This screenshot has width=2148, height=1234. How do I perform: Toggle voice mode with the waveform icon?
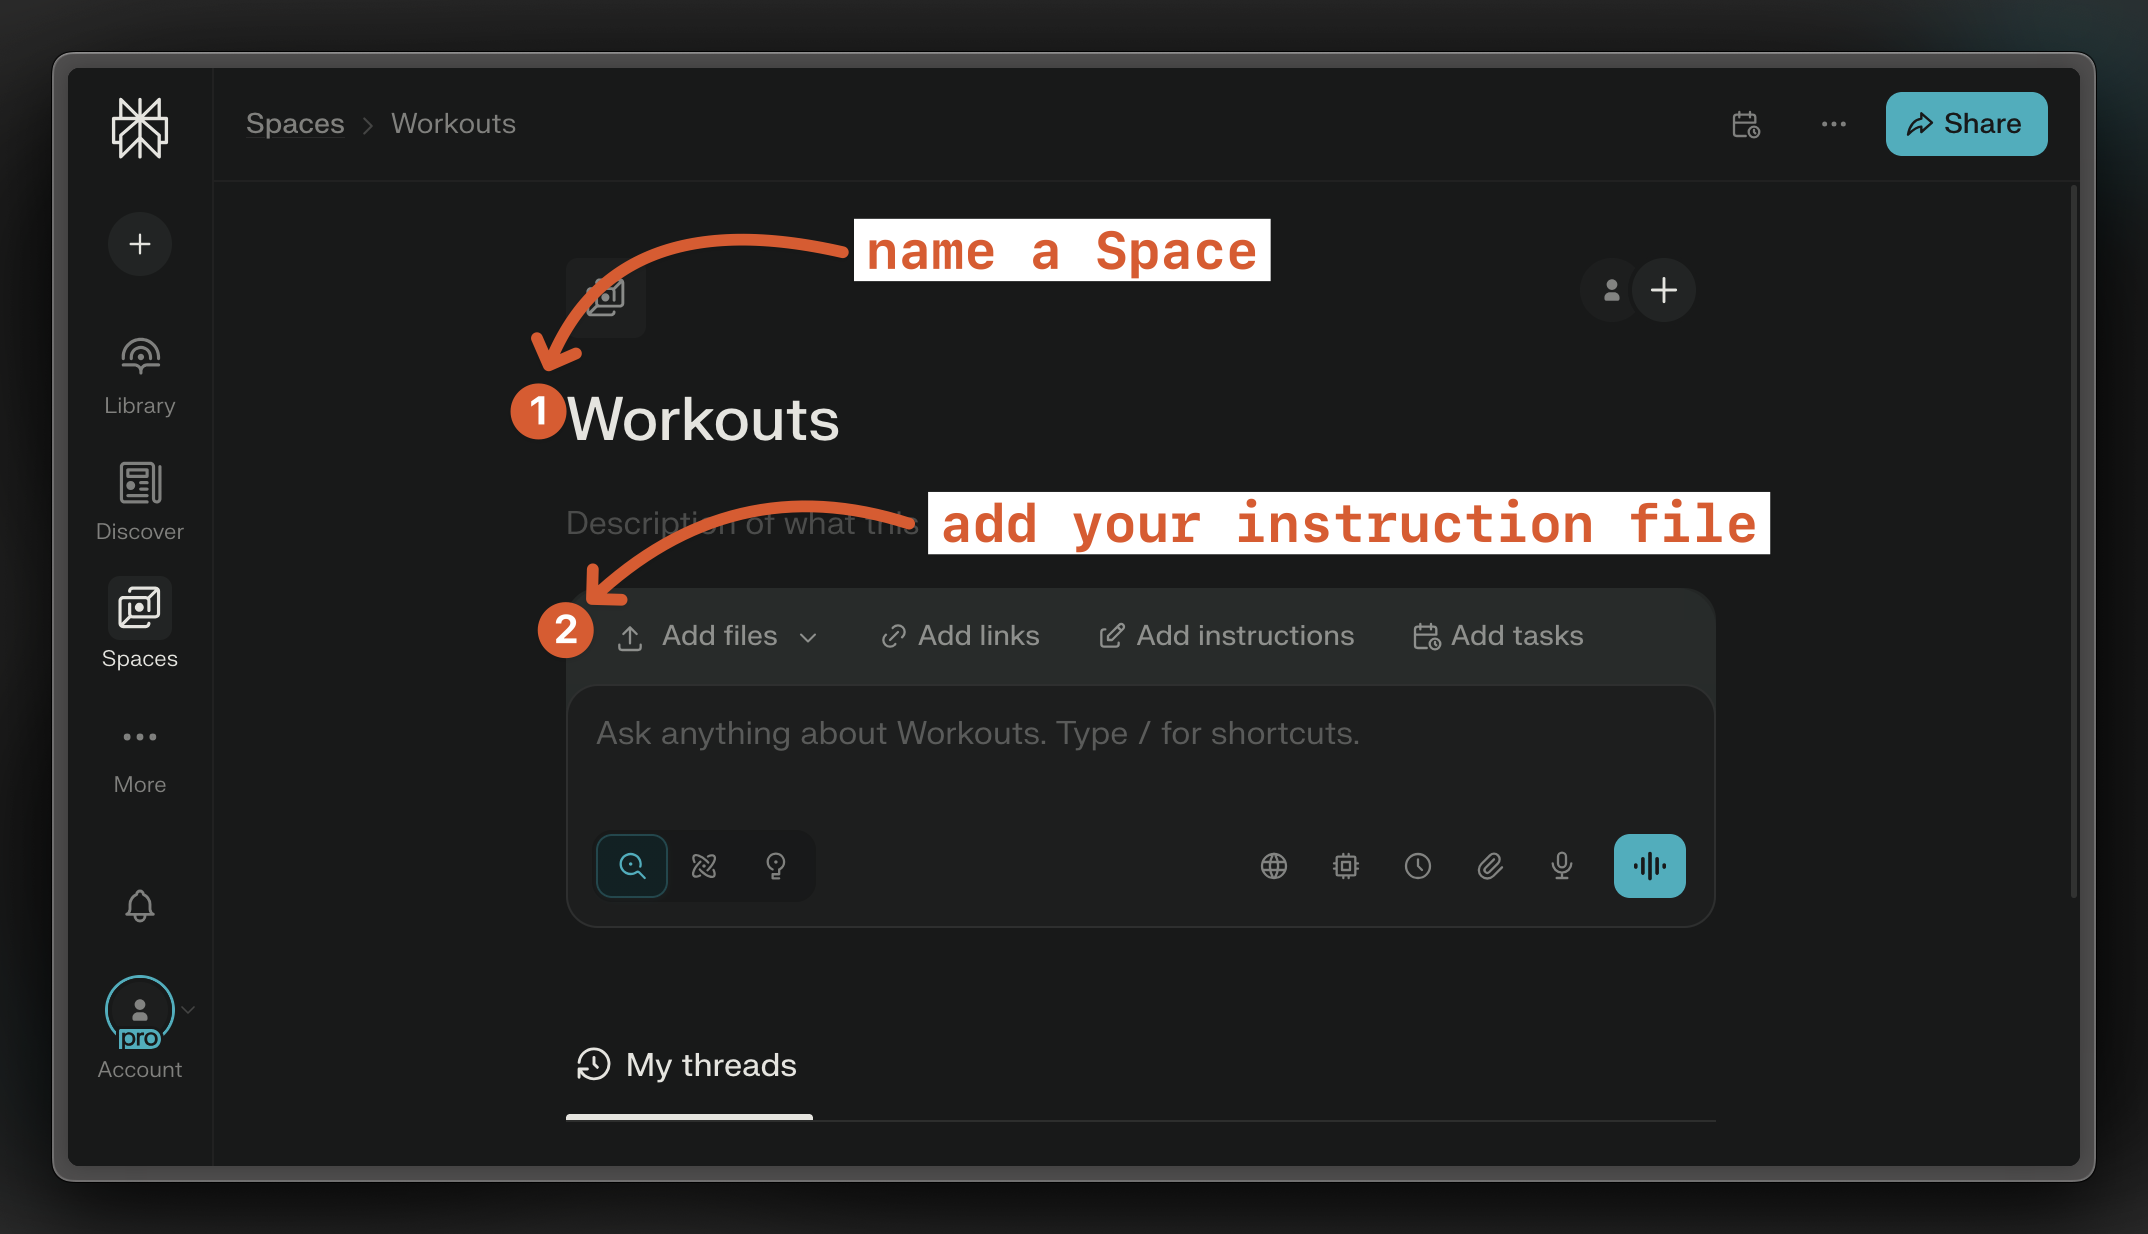coord(1649,866)
